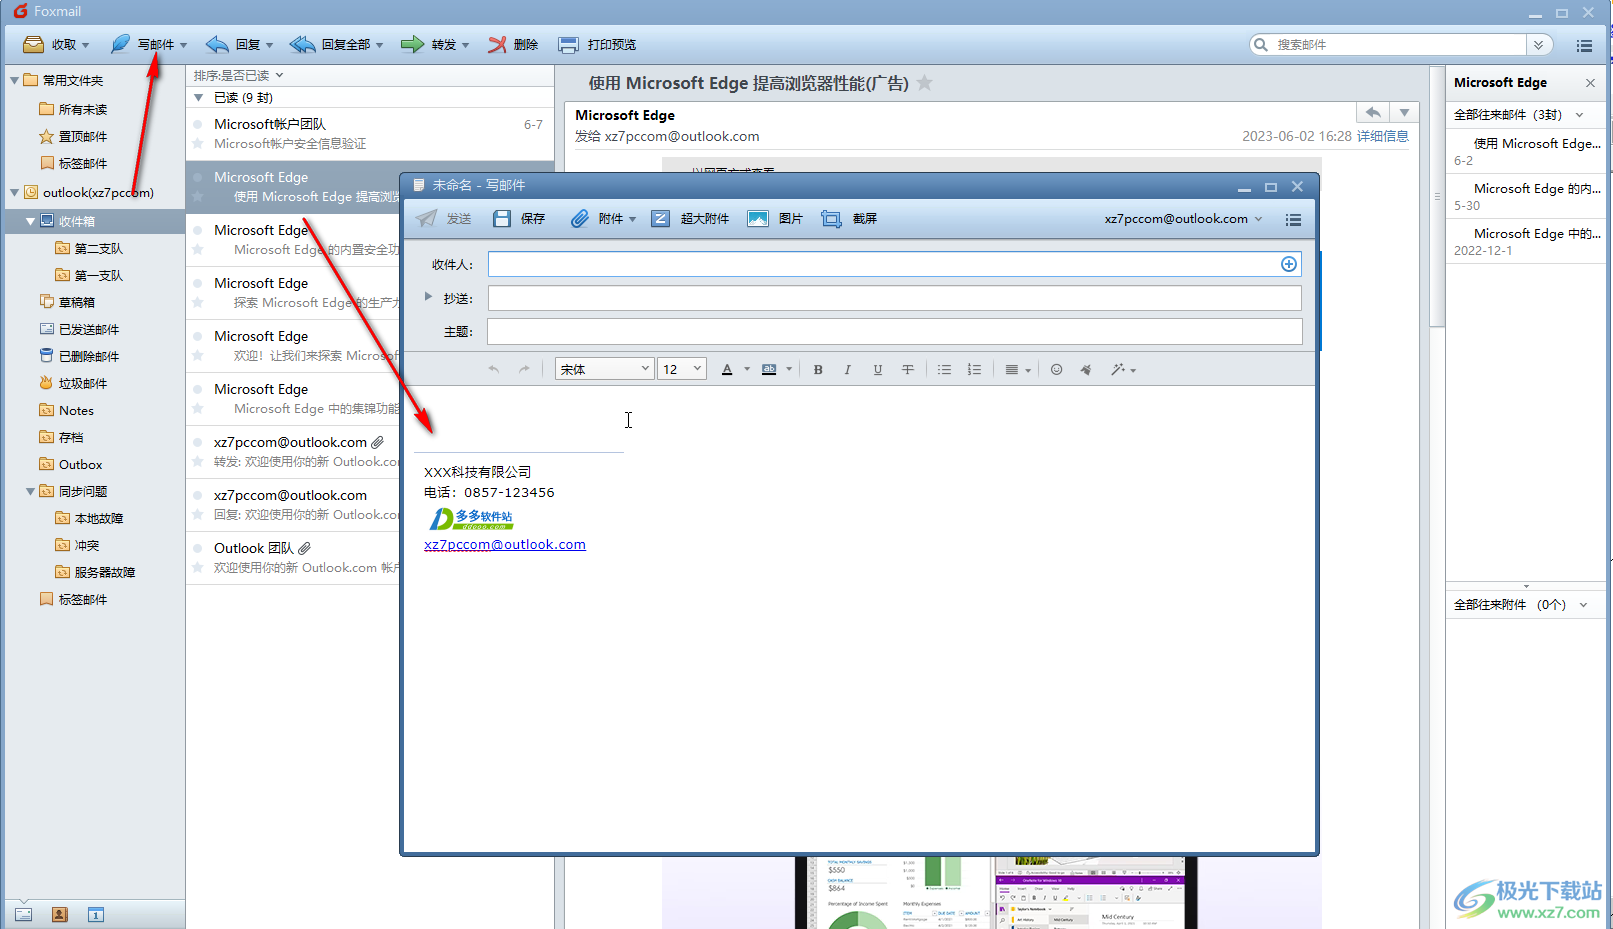Image resolution: width=1613 pixels, height=929 pixels.
Task: Toggle underline formatting in compose editor
Action: (878, 369)
